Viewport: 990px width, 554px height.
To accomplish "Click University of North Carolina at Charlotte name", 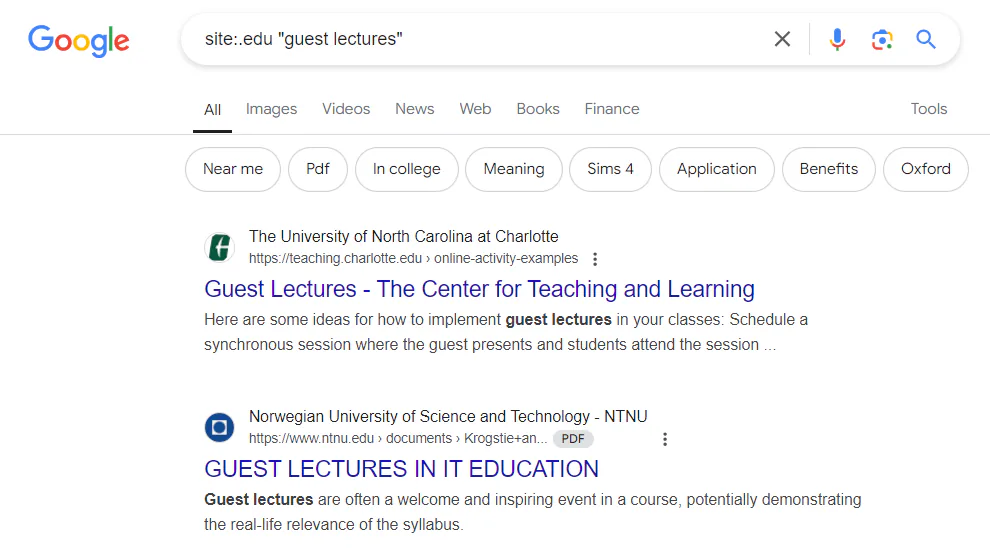I will [403, 236].
